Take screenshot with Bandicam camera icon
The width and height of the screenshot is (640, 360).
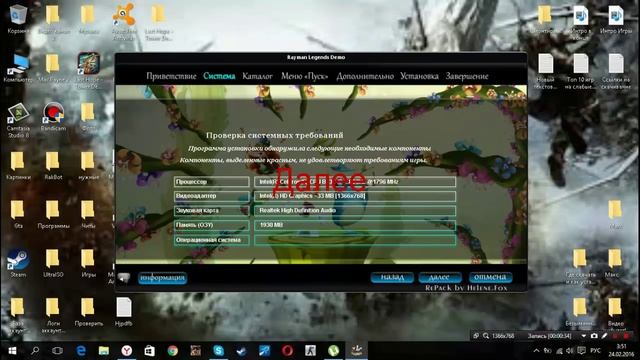pyautogui.click(x=594, y=336)
